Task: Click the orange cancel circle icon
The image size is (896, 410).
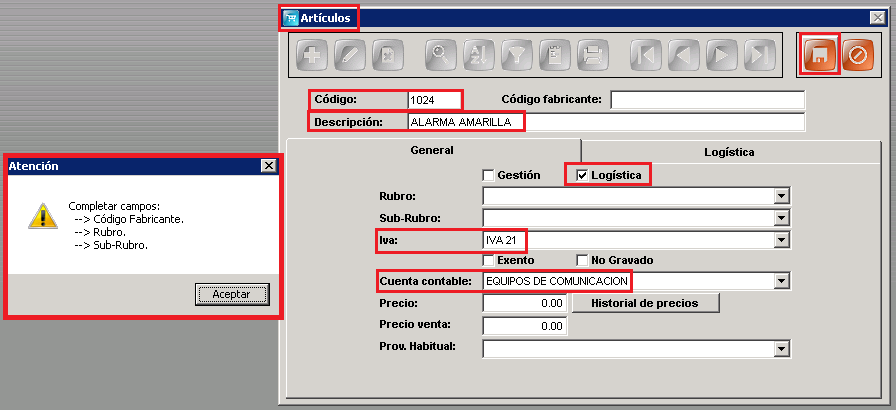Action: [x=858, y=55]
